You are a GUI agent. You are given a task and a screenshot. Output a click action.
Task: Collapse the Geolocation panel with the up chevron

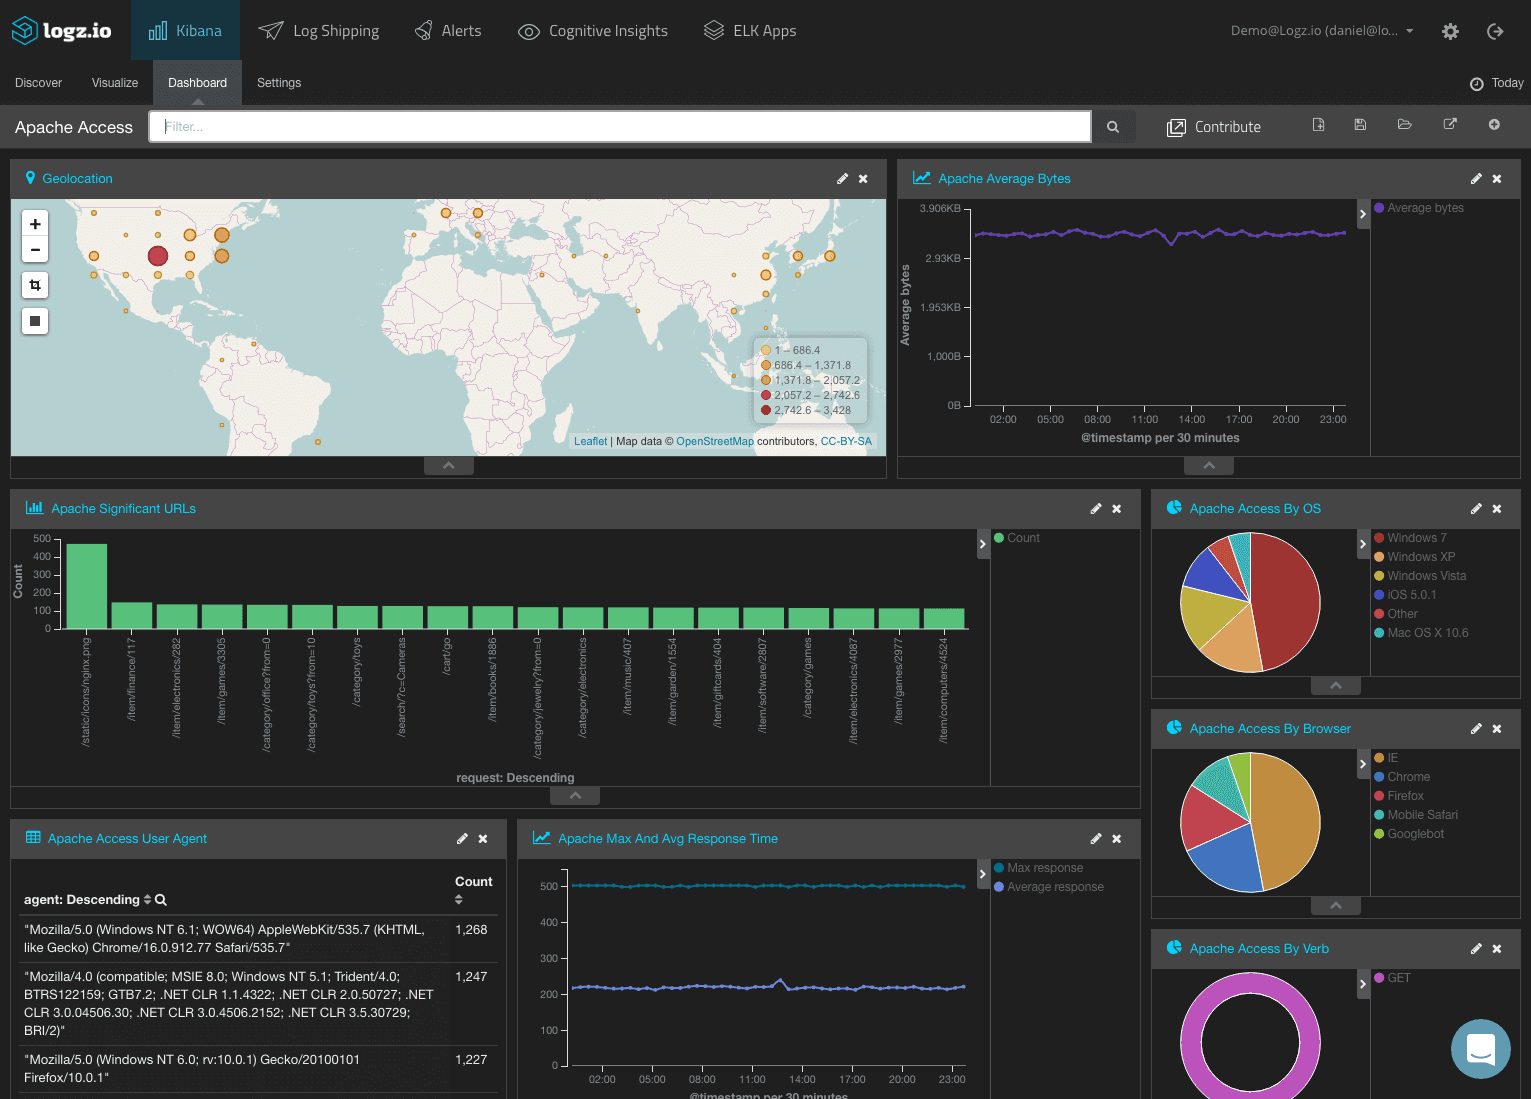[x=448, y=464]
